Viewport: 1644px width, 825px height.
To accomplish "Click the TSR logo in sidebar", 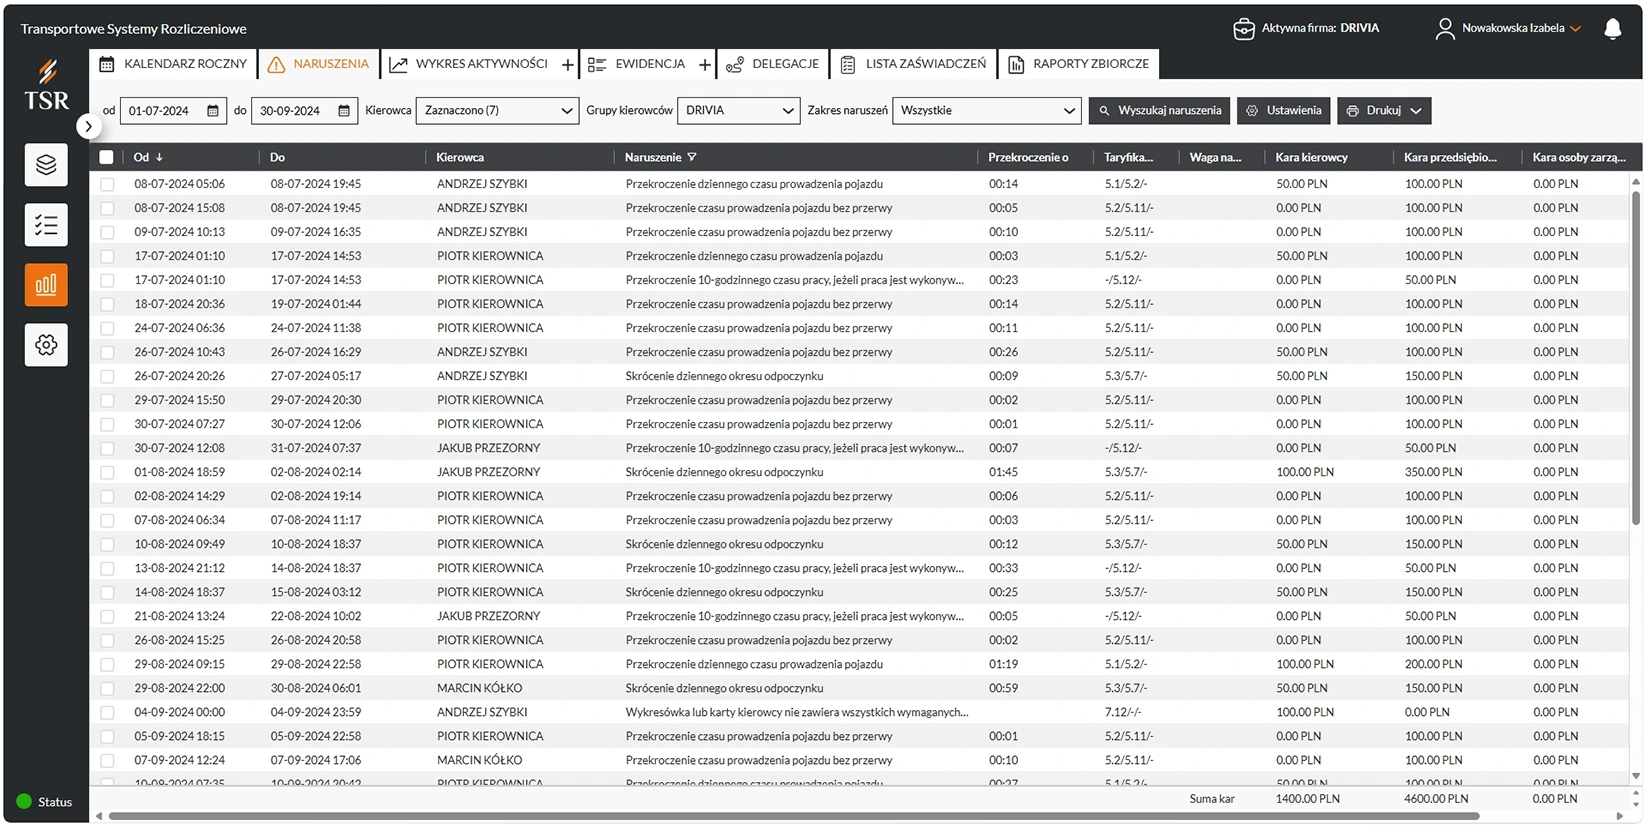I will click(x=46, y=85).
